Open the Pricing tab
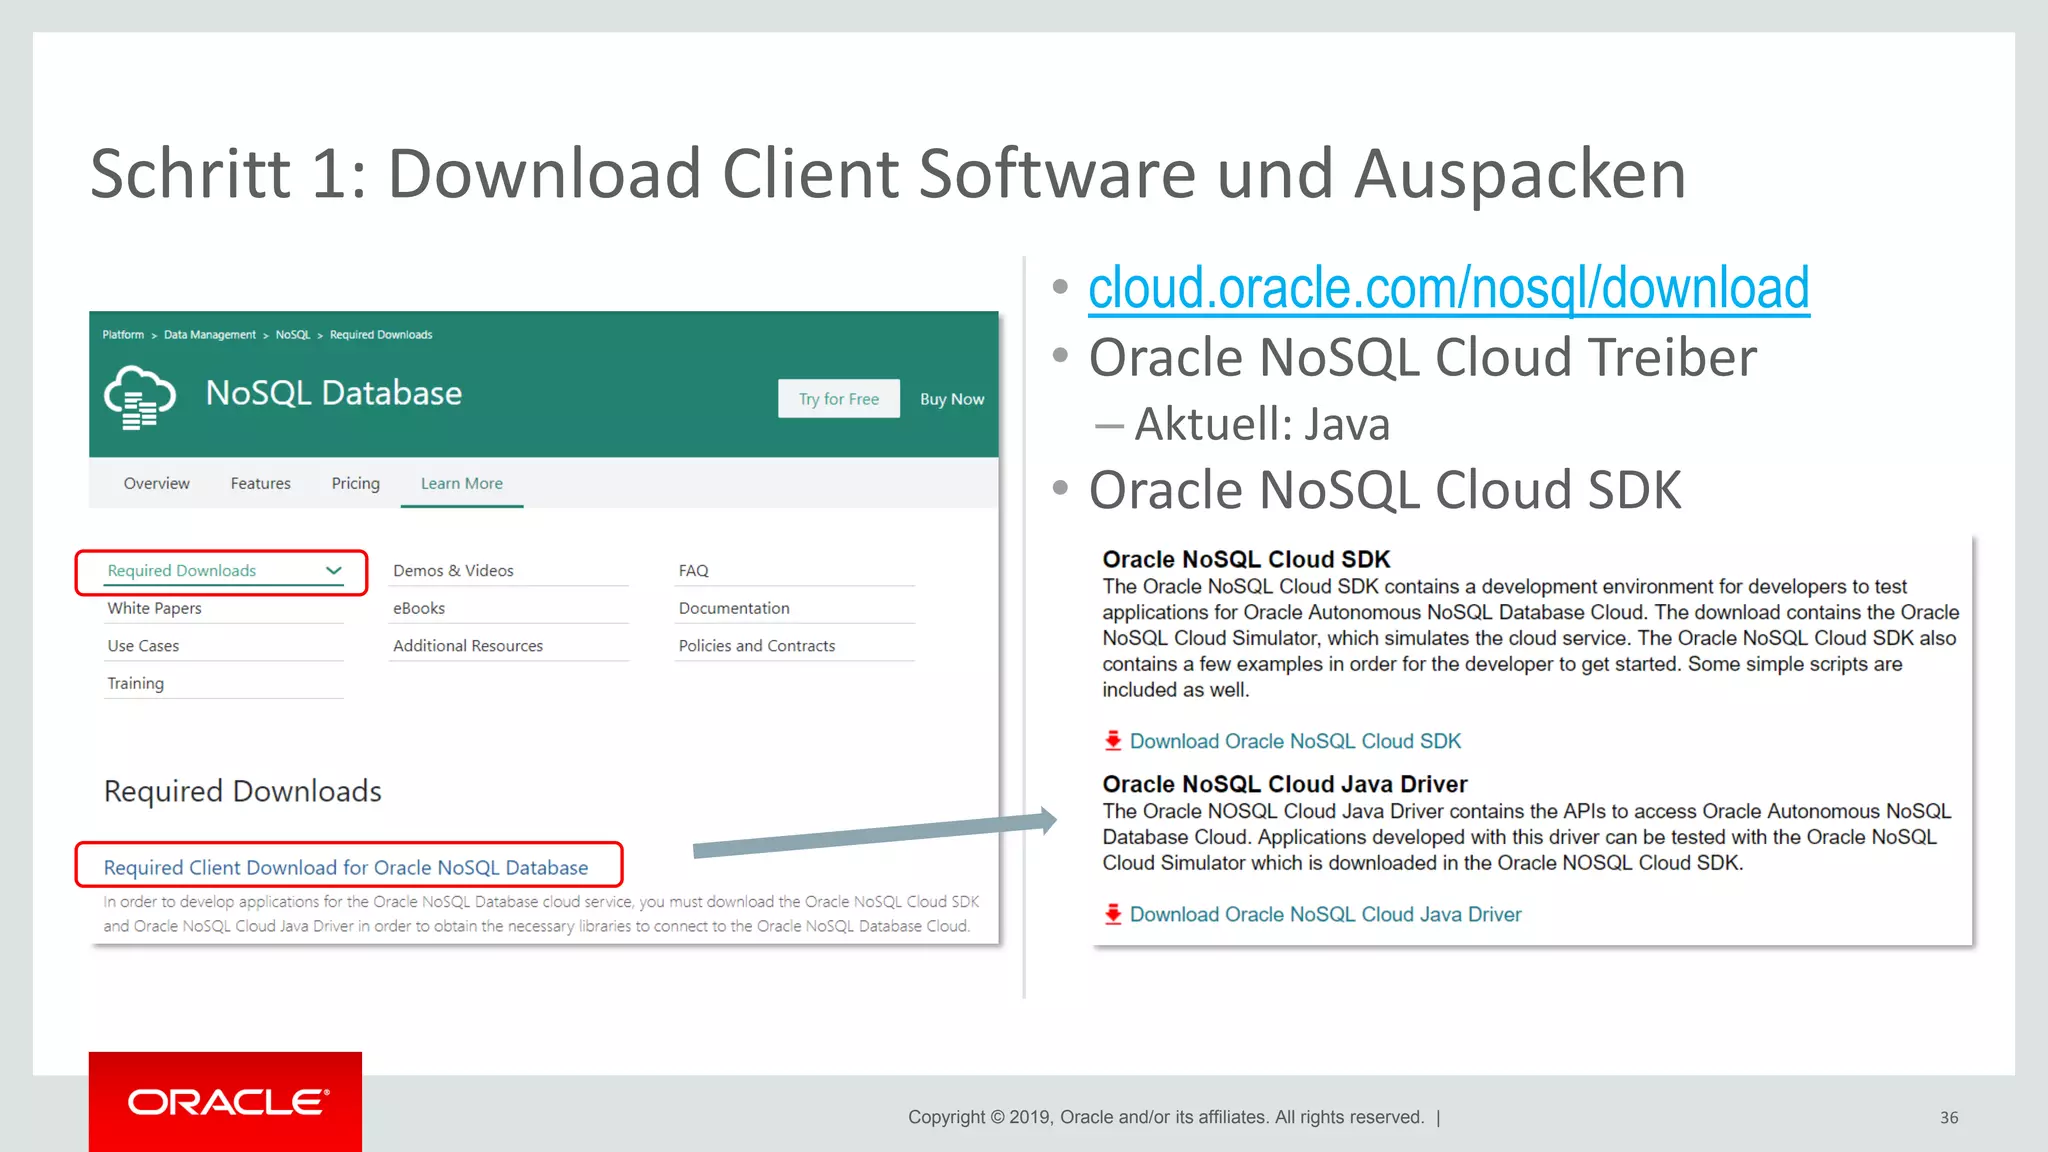Image resolution: width=2048 pixels, height=1152 pixels. tap(356, 483)
